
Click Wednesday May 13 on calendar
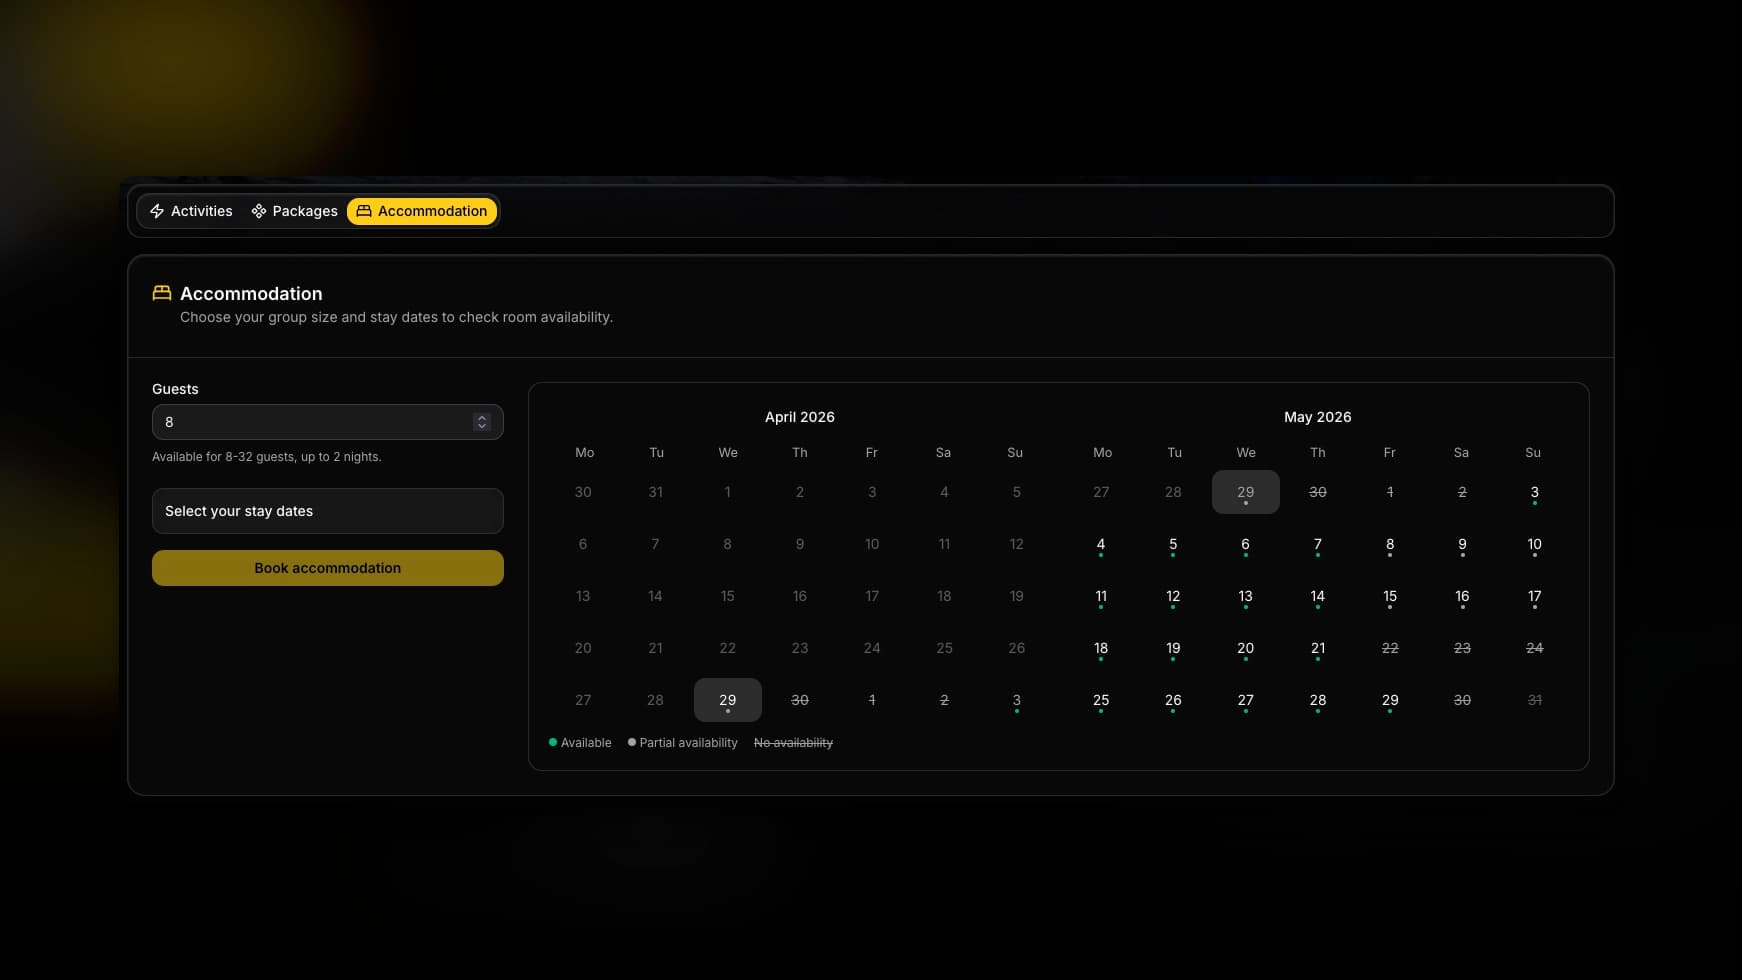1245,597
